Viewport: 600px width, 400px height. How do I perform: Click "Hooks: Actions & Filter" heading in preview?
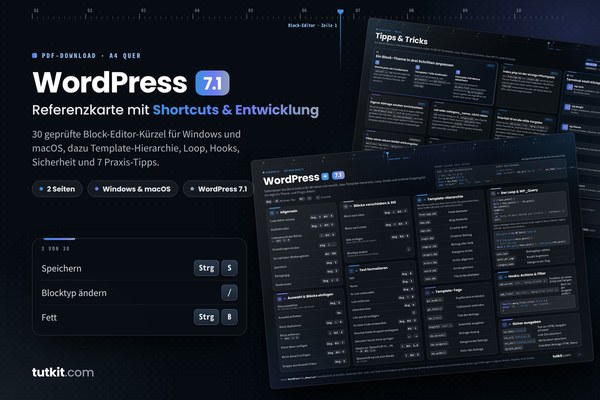pyautogui.click(x=527, y=275)
